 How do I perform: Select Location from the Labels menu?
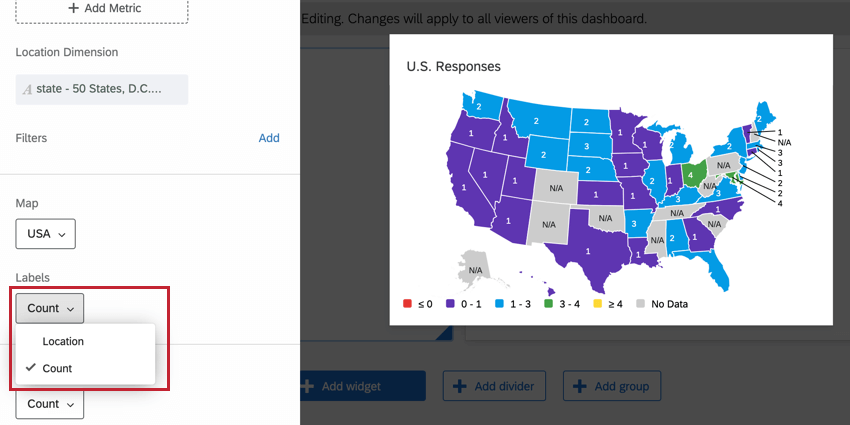(x=63, y=341)
